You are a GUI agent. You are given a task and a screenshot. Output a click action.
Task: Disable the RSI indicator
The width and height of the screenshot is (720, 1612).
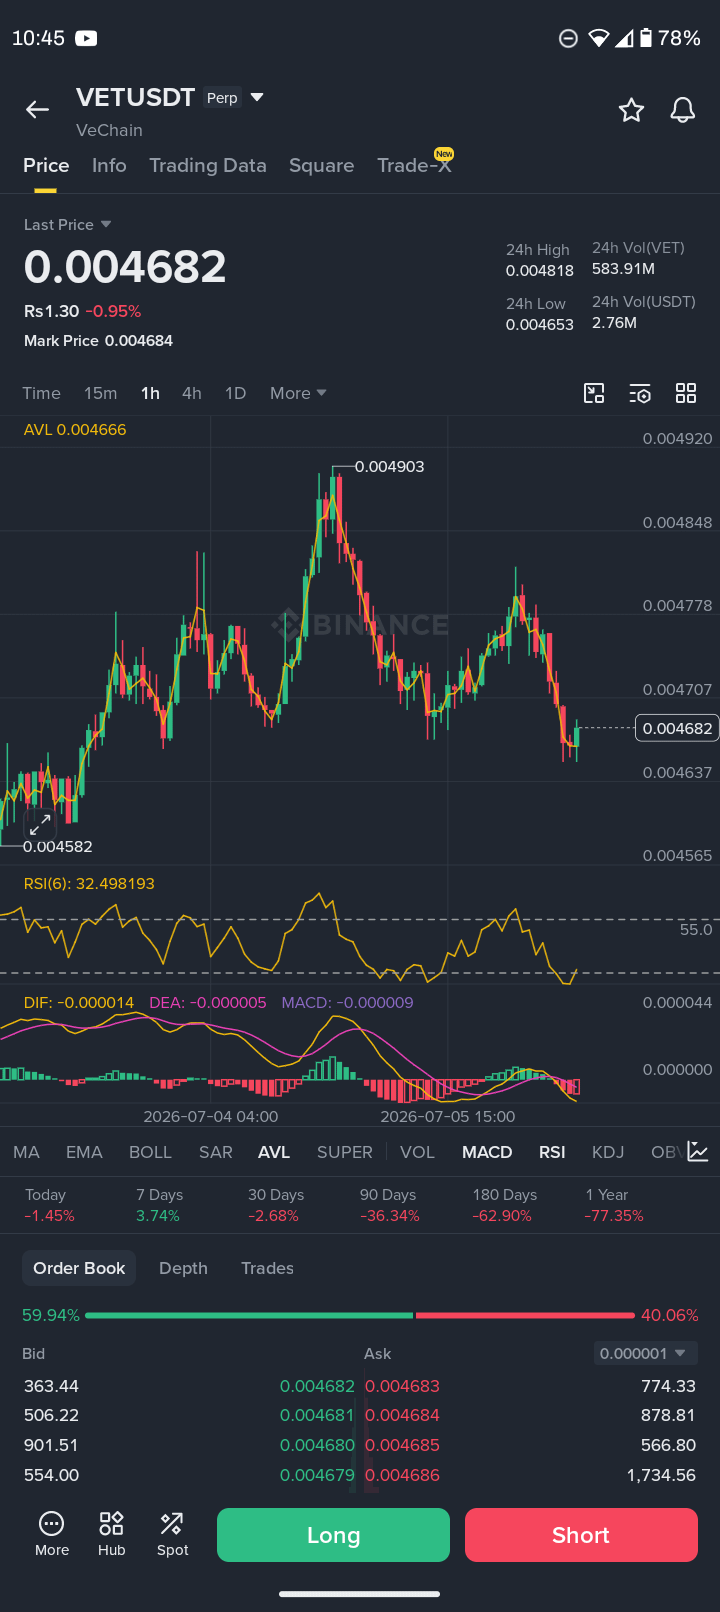point(552,1152)
